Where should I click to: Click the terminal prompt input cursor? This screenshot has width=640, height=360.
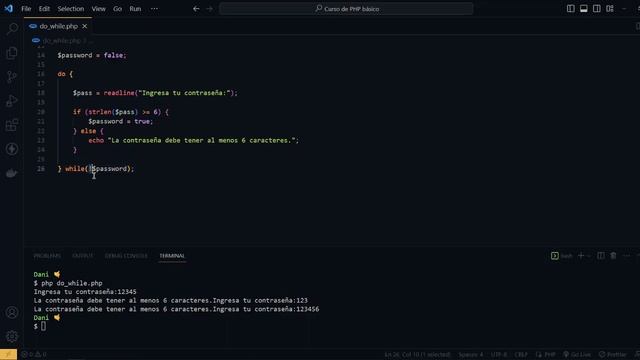click(x=43, y=326)
